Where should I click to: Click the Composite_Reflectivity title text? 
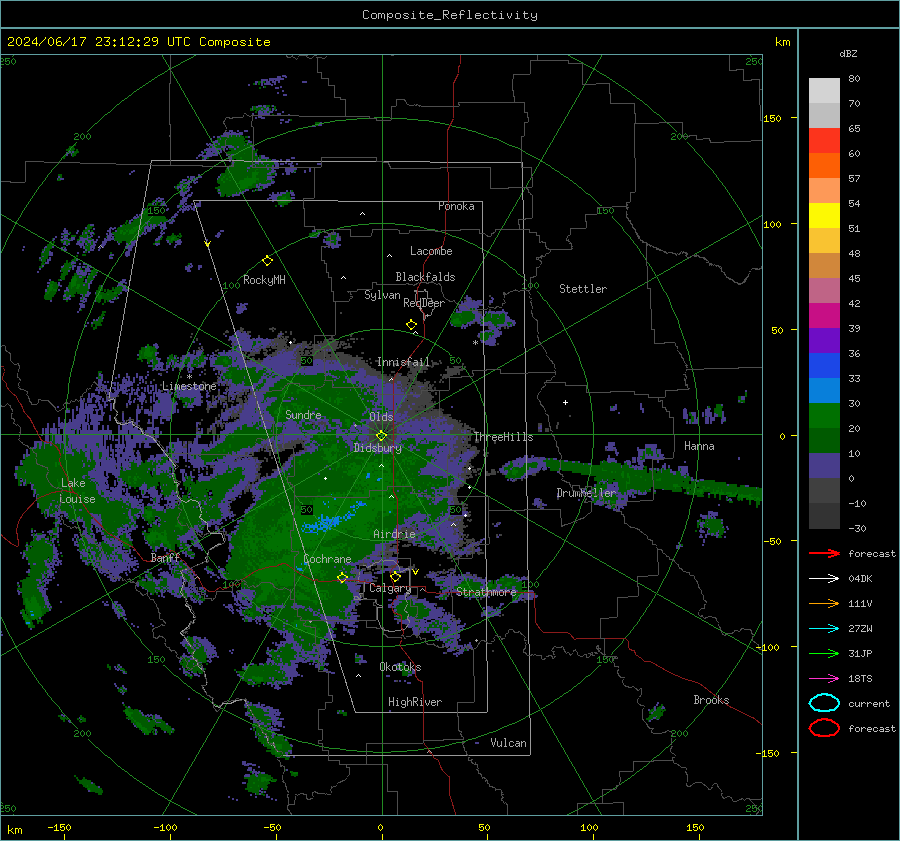click(450, 15)
